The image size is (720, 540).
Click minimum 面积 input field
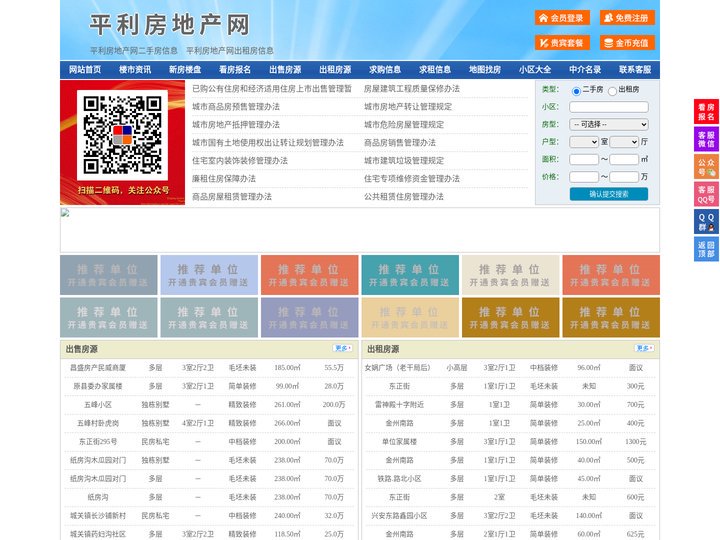point(584,159)
